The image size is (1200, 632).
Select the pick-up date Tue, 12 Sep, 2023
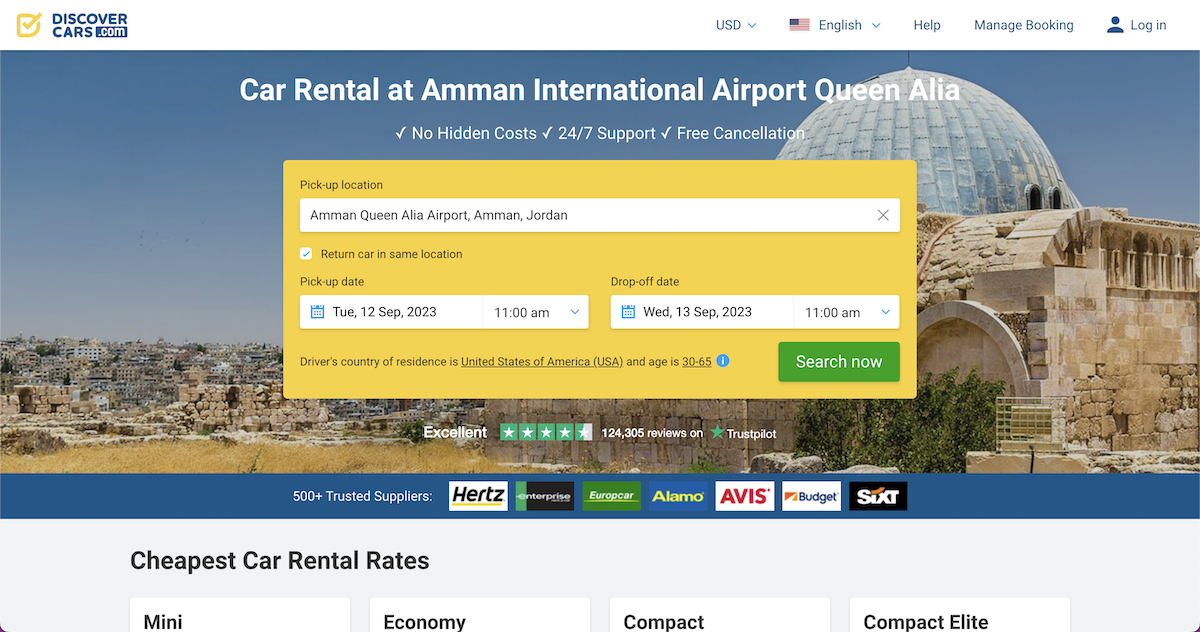(385, 312)
